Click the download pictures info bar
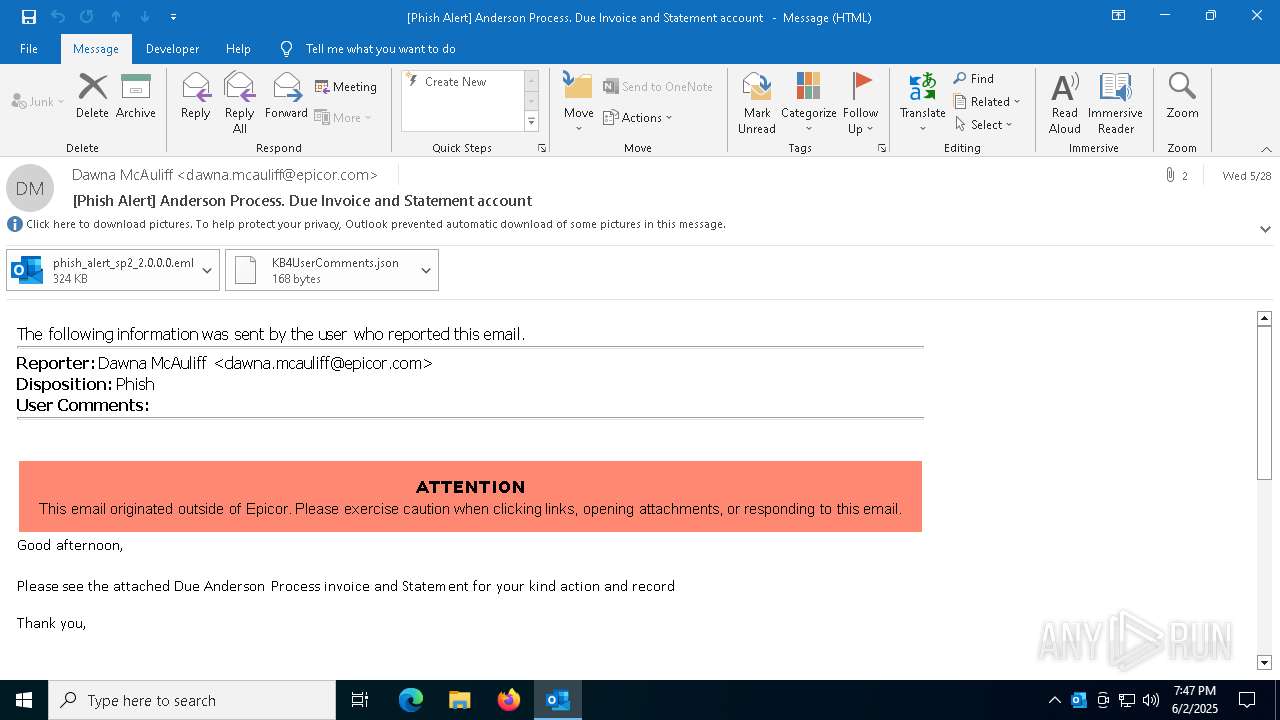 [376, 224]
